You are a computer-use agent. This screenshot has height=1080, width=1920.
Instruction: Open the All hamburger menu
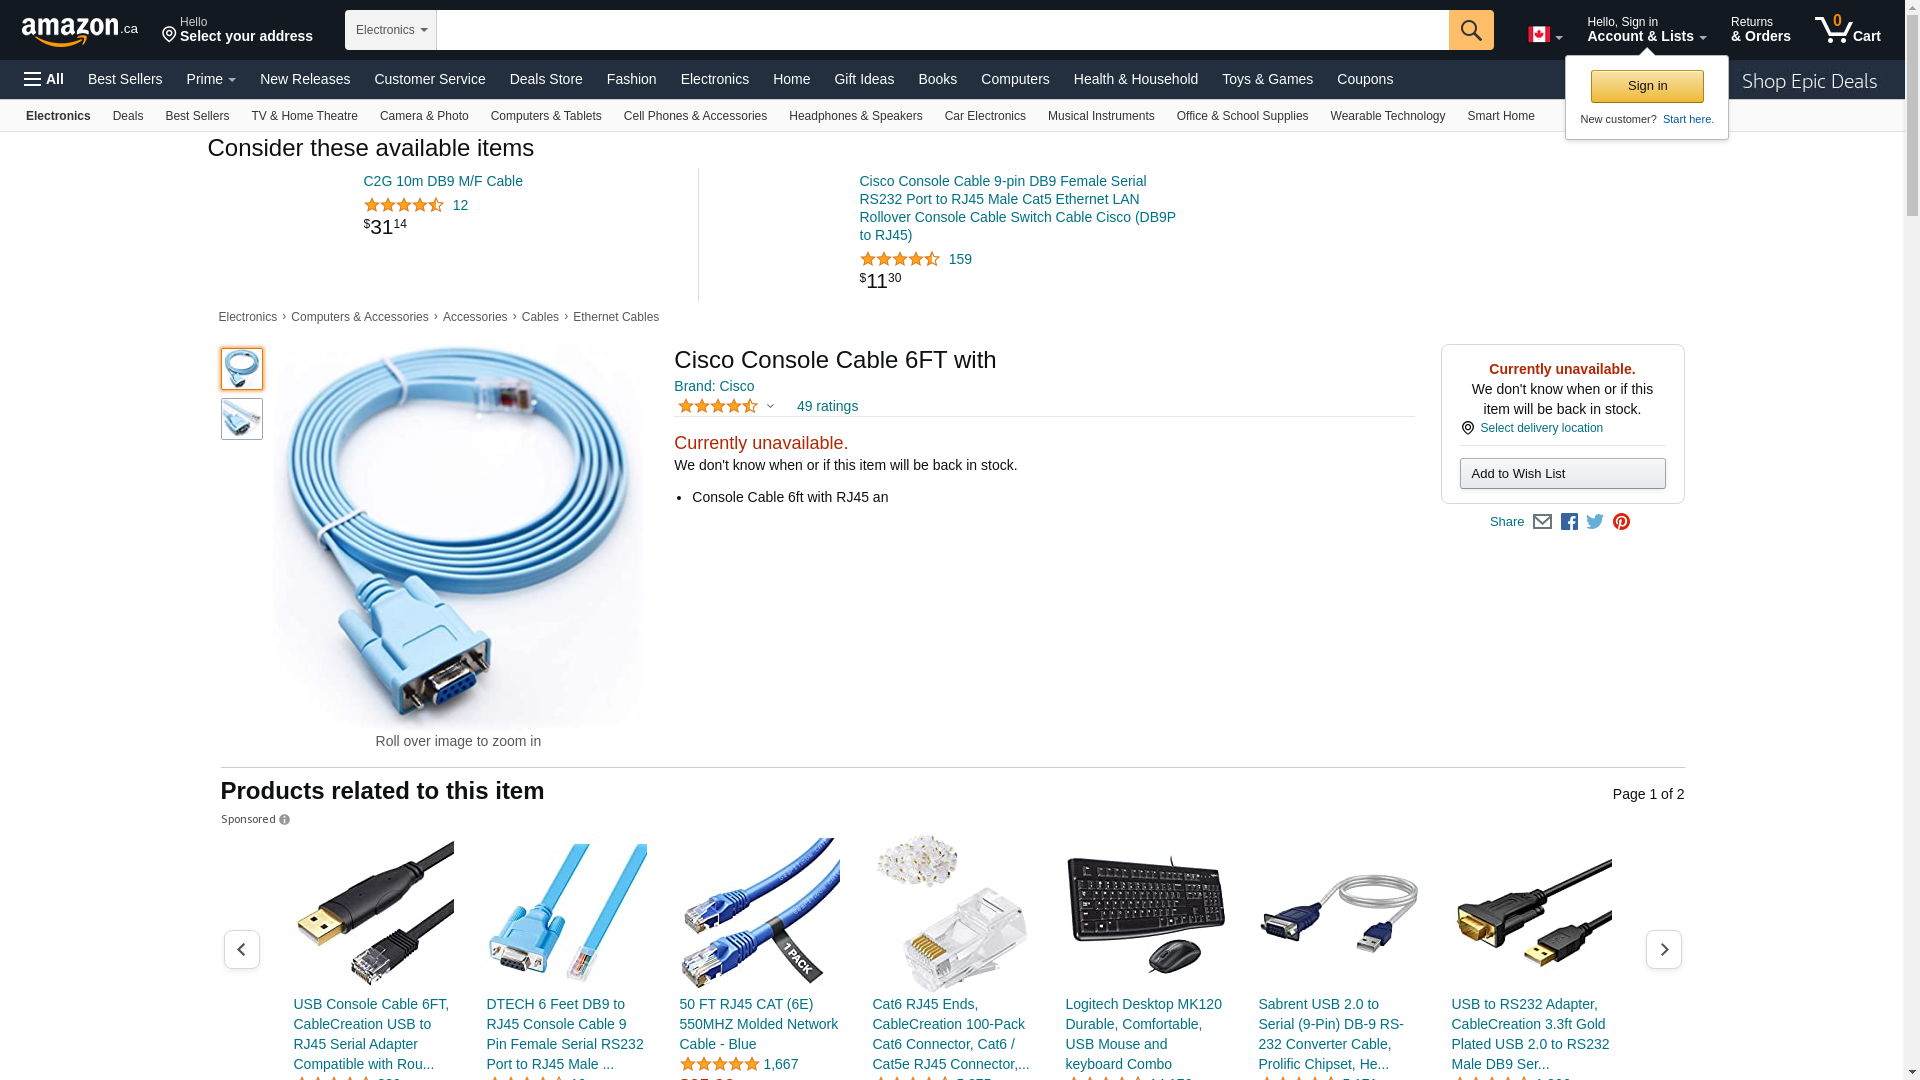click(x=44, y=79)
